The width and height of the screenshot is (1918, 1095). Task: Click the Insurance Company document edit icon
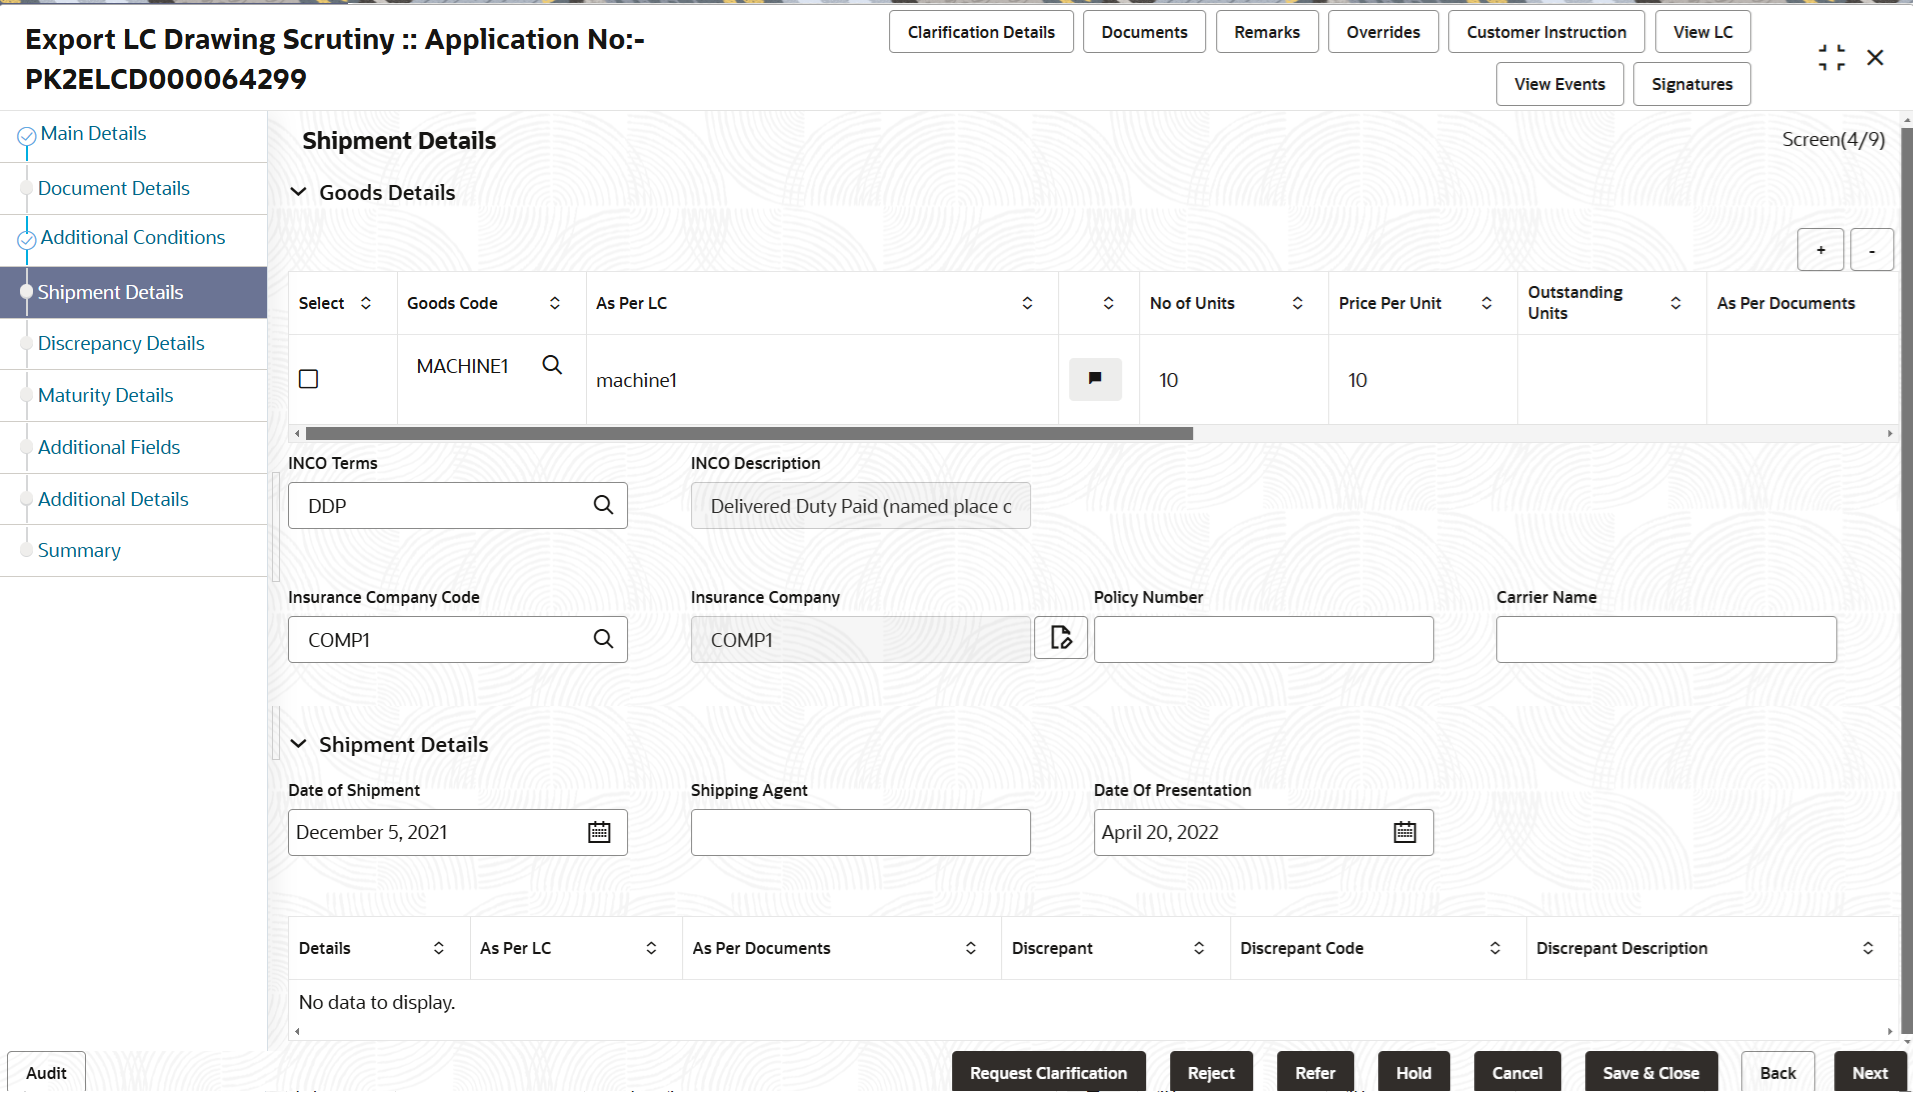click(1061, 637)
